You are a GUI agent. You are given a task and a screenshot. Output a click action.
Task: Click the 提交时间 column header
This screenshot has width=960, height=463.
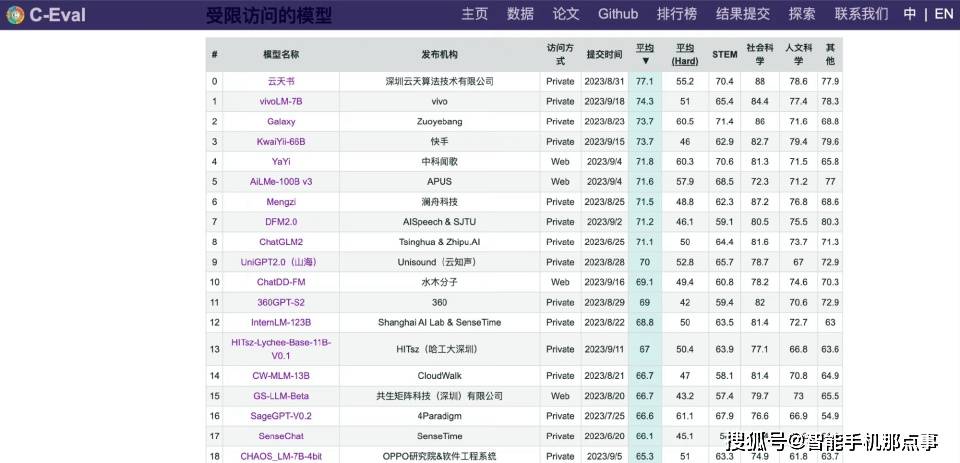604,55
